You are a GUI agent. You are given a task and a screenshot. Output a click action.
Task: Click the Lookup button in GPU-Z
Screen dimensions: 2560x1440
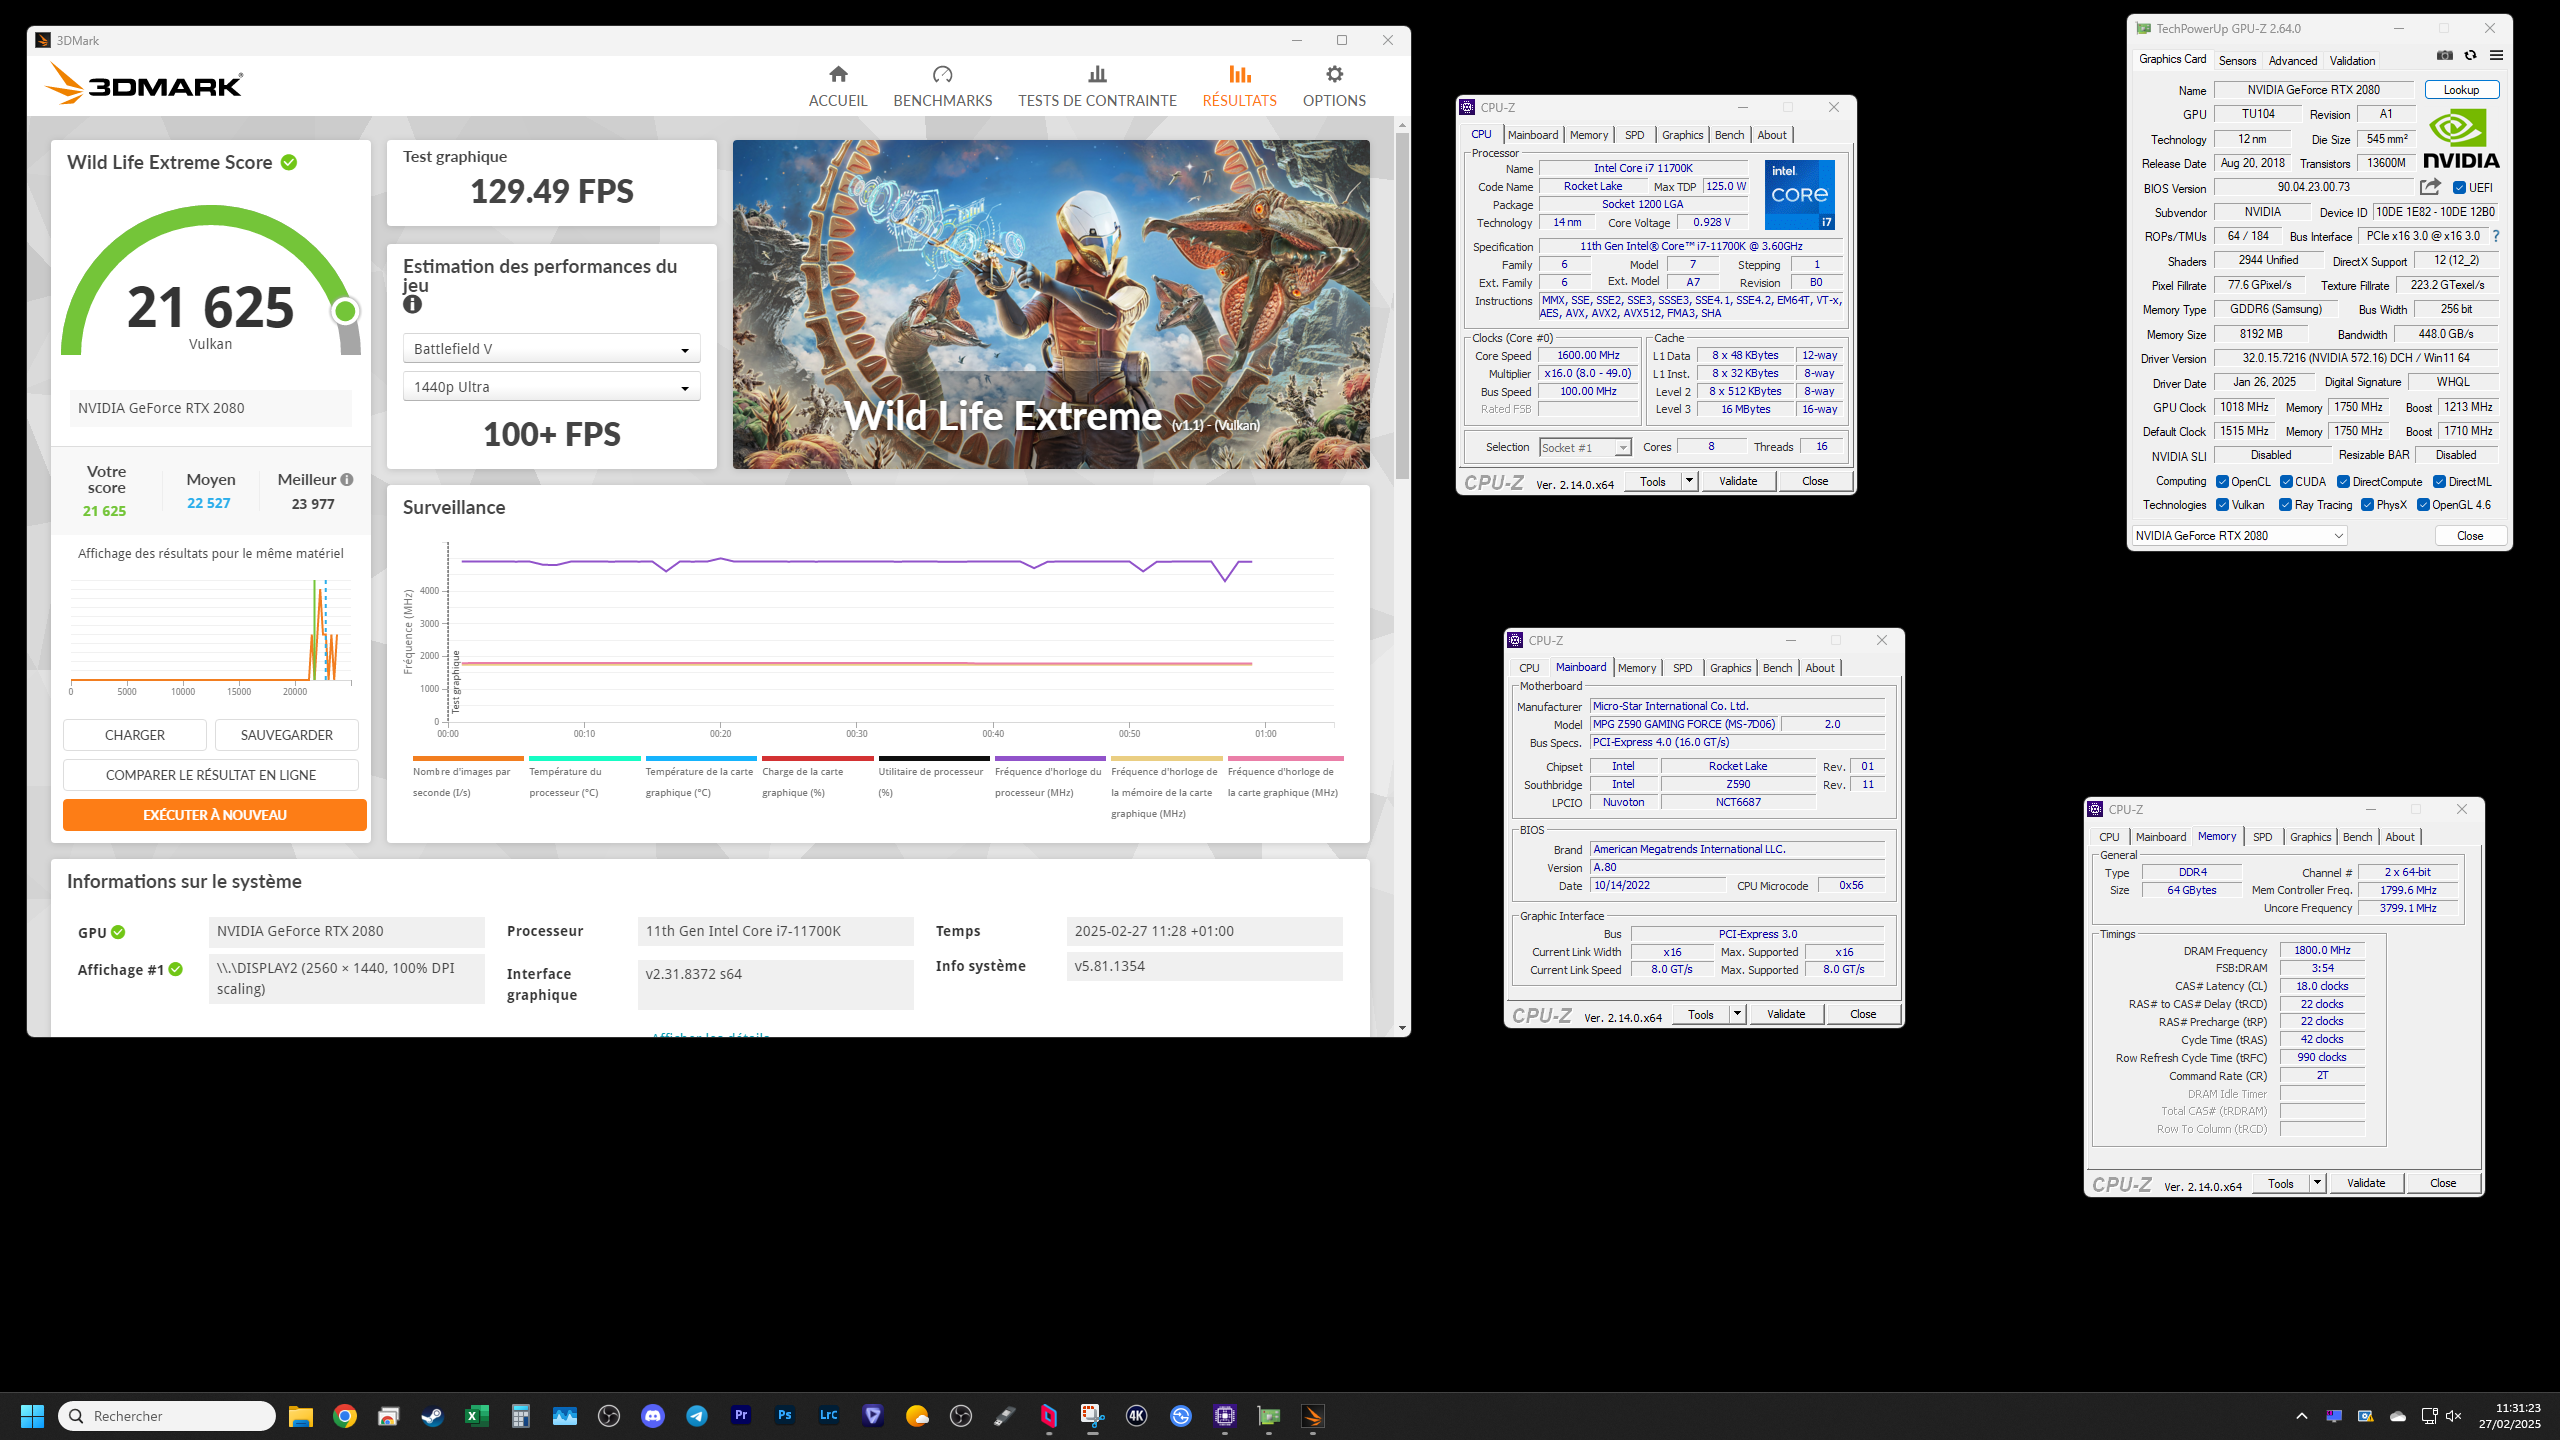2461,90
